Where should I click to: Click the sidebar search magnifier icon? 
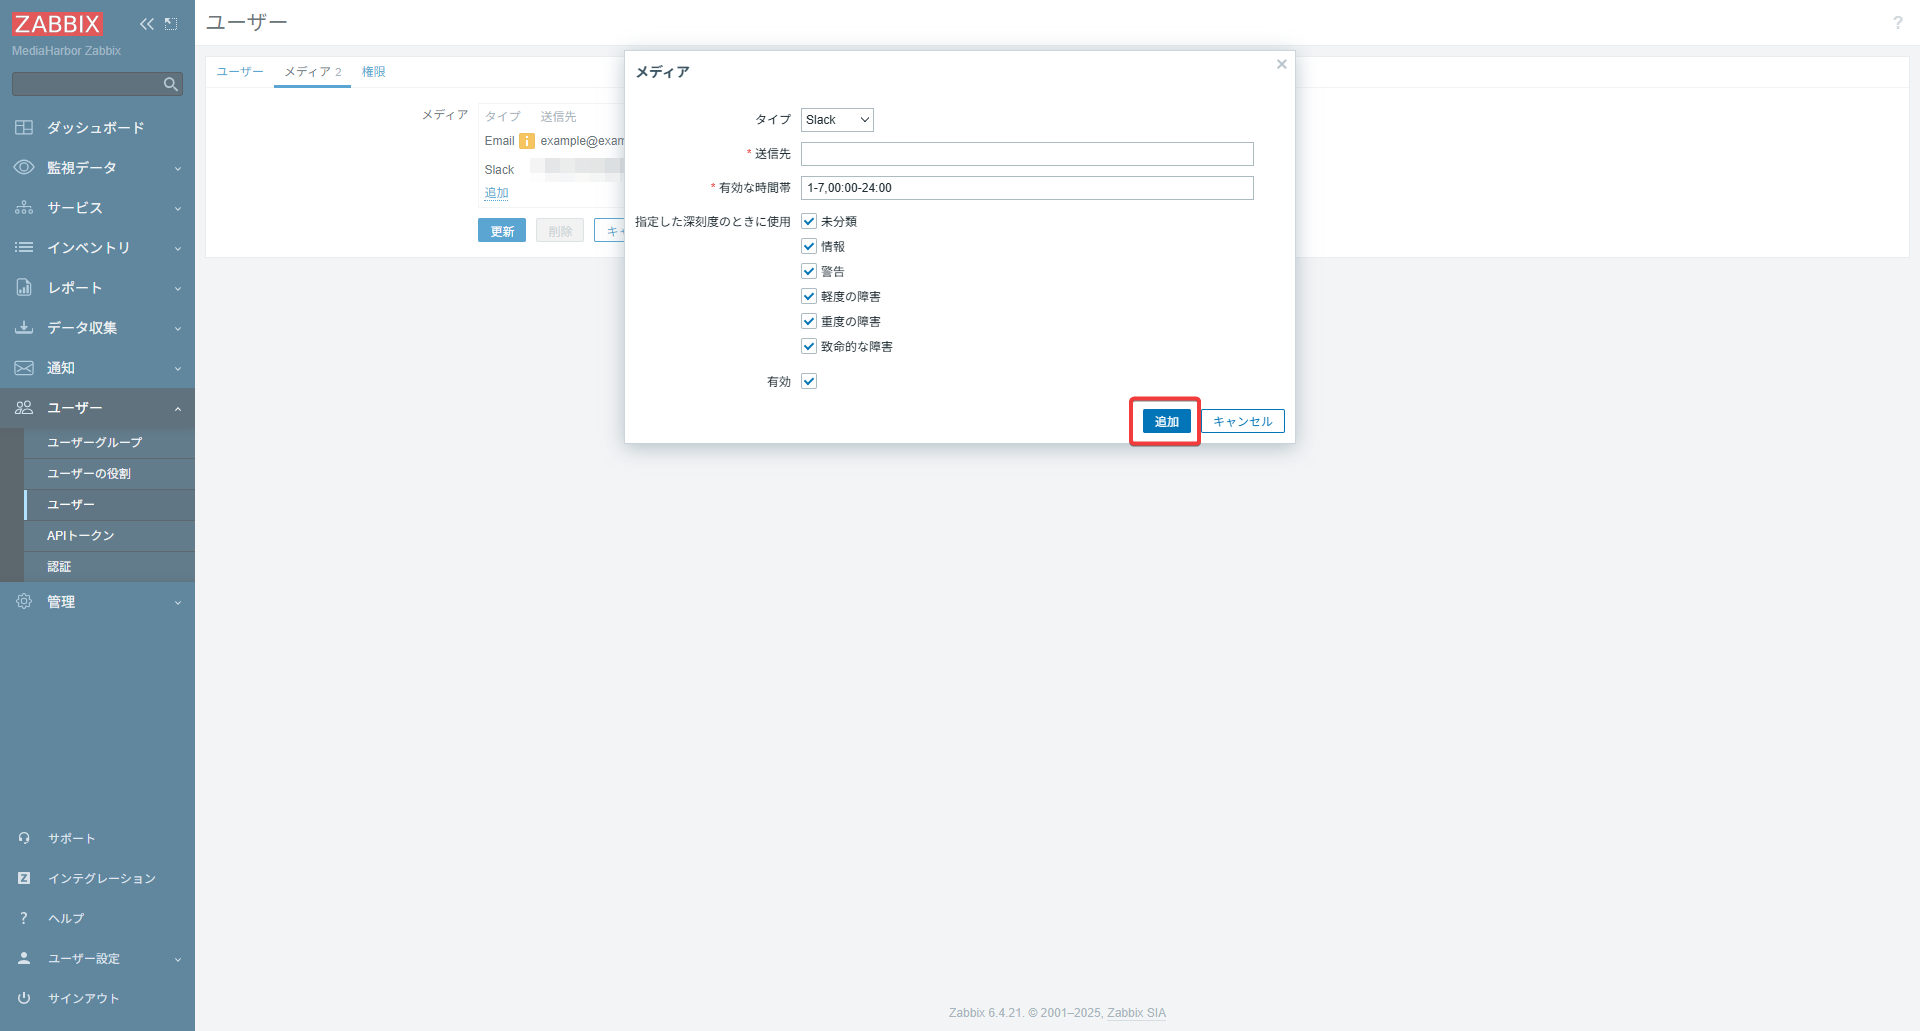171,84
